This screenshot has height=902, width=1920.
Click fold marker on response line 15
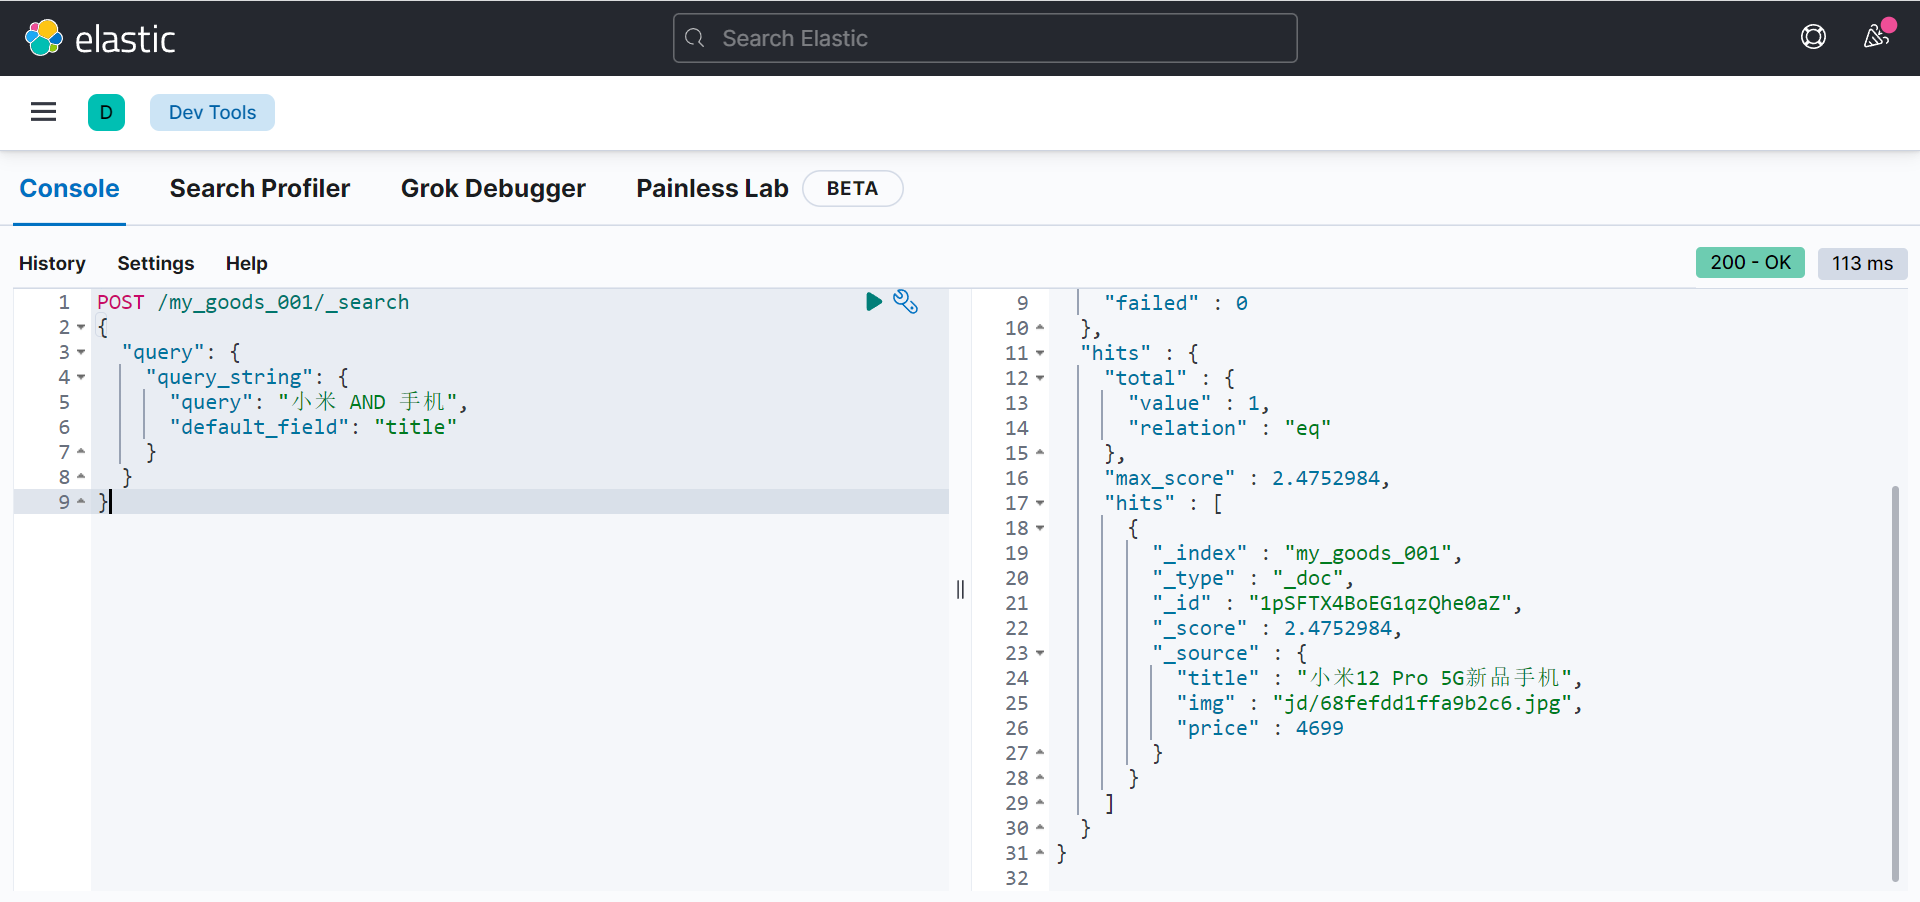[x=1040, y=453]
